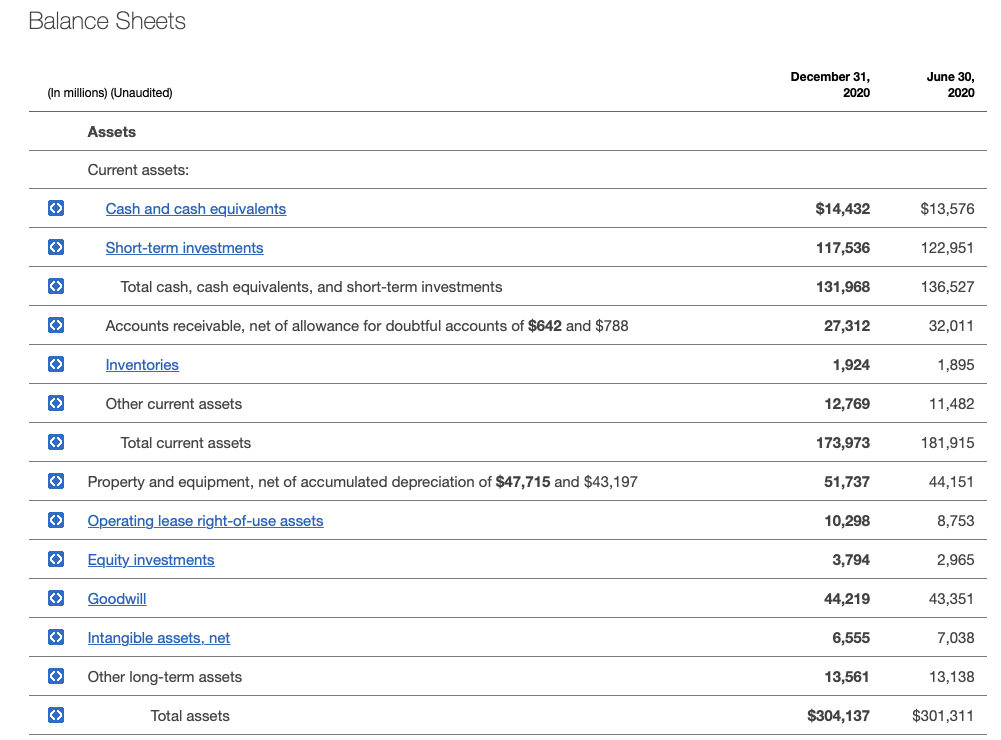Follow the Inventories link
Viewport: 1001px width, 740px height.
pyautogui.click(x=142, y=365)
